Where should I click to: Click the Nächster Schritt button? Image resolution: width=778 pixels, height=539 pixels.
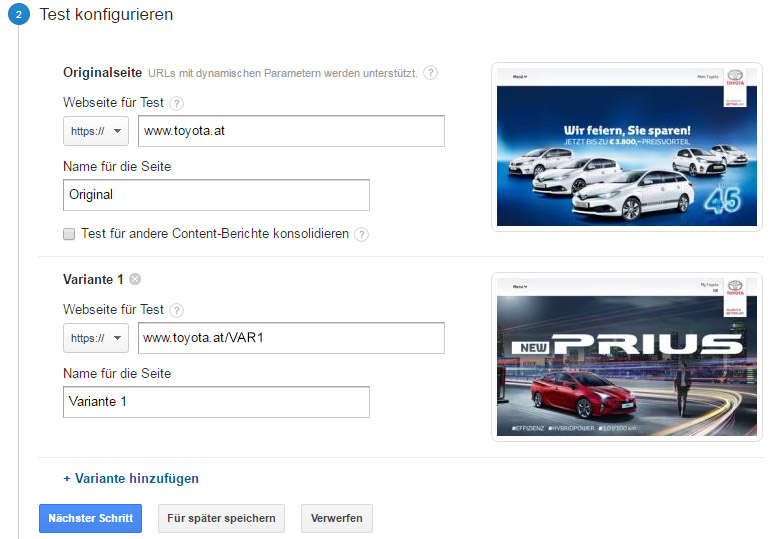pos(90,518)
